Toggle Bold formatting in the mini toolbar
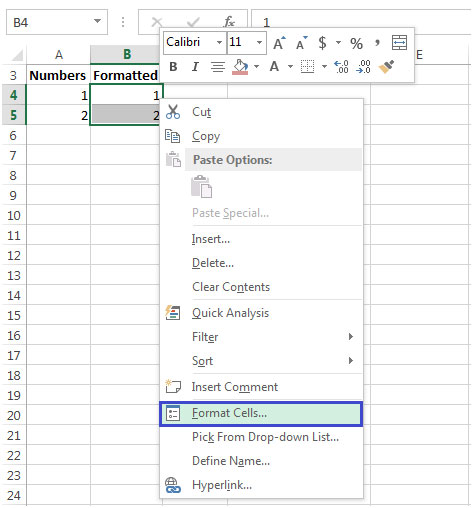 (173, 67)
